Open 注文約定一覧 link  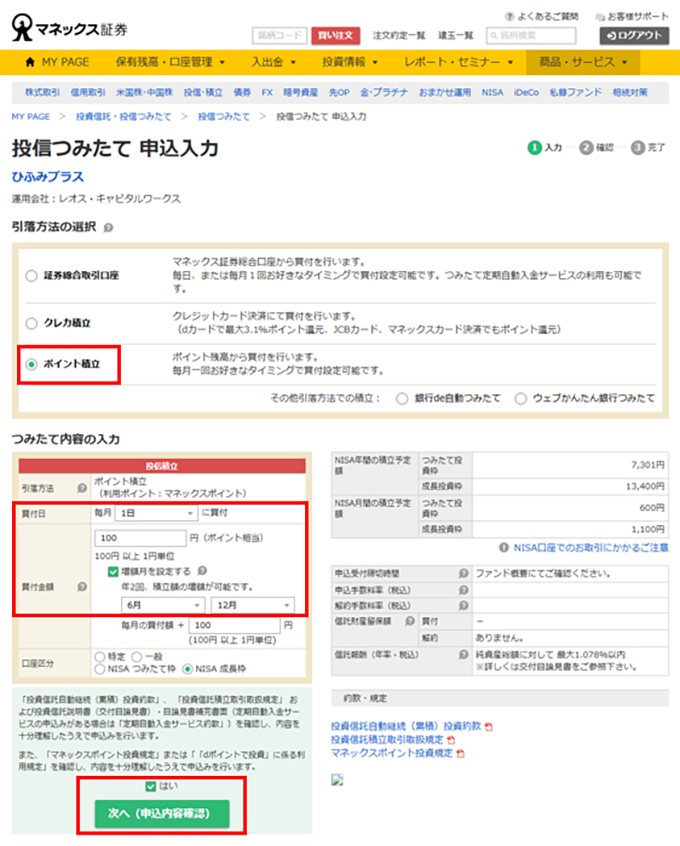tap(399, 36)
